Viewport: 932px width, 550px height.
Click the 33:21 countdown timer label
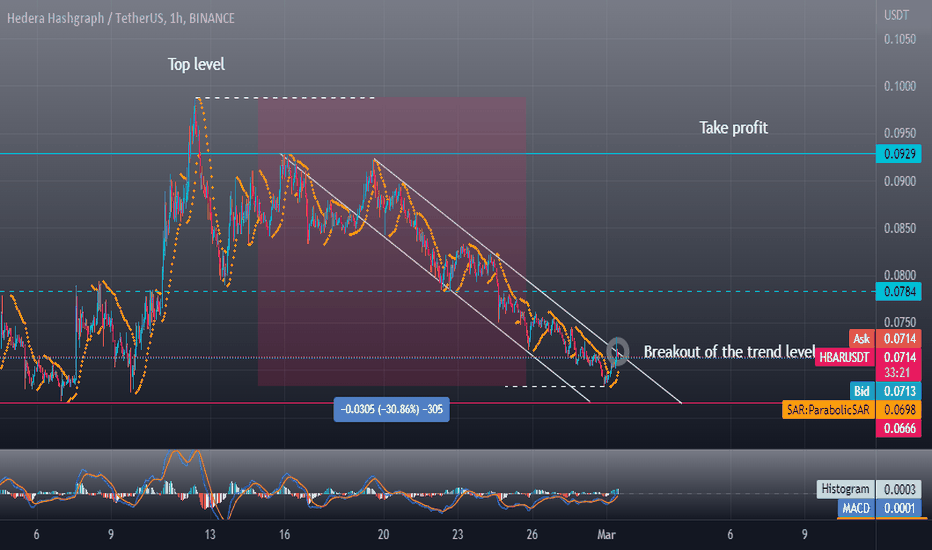897,373
